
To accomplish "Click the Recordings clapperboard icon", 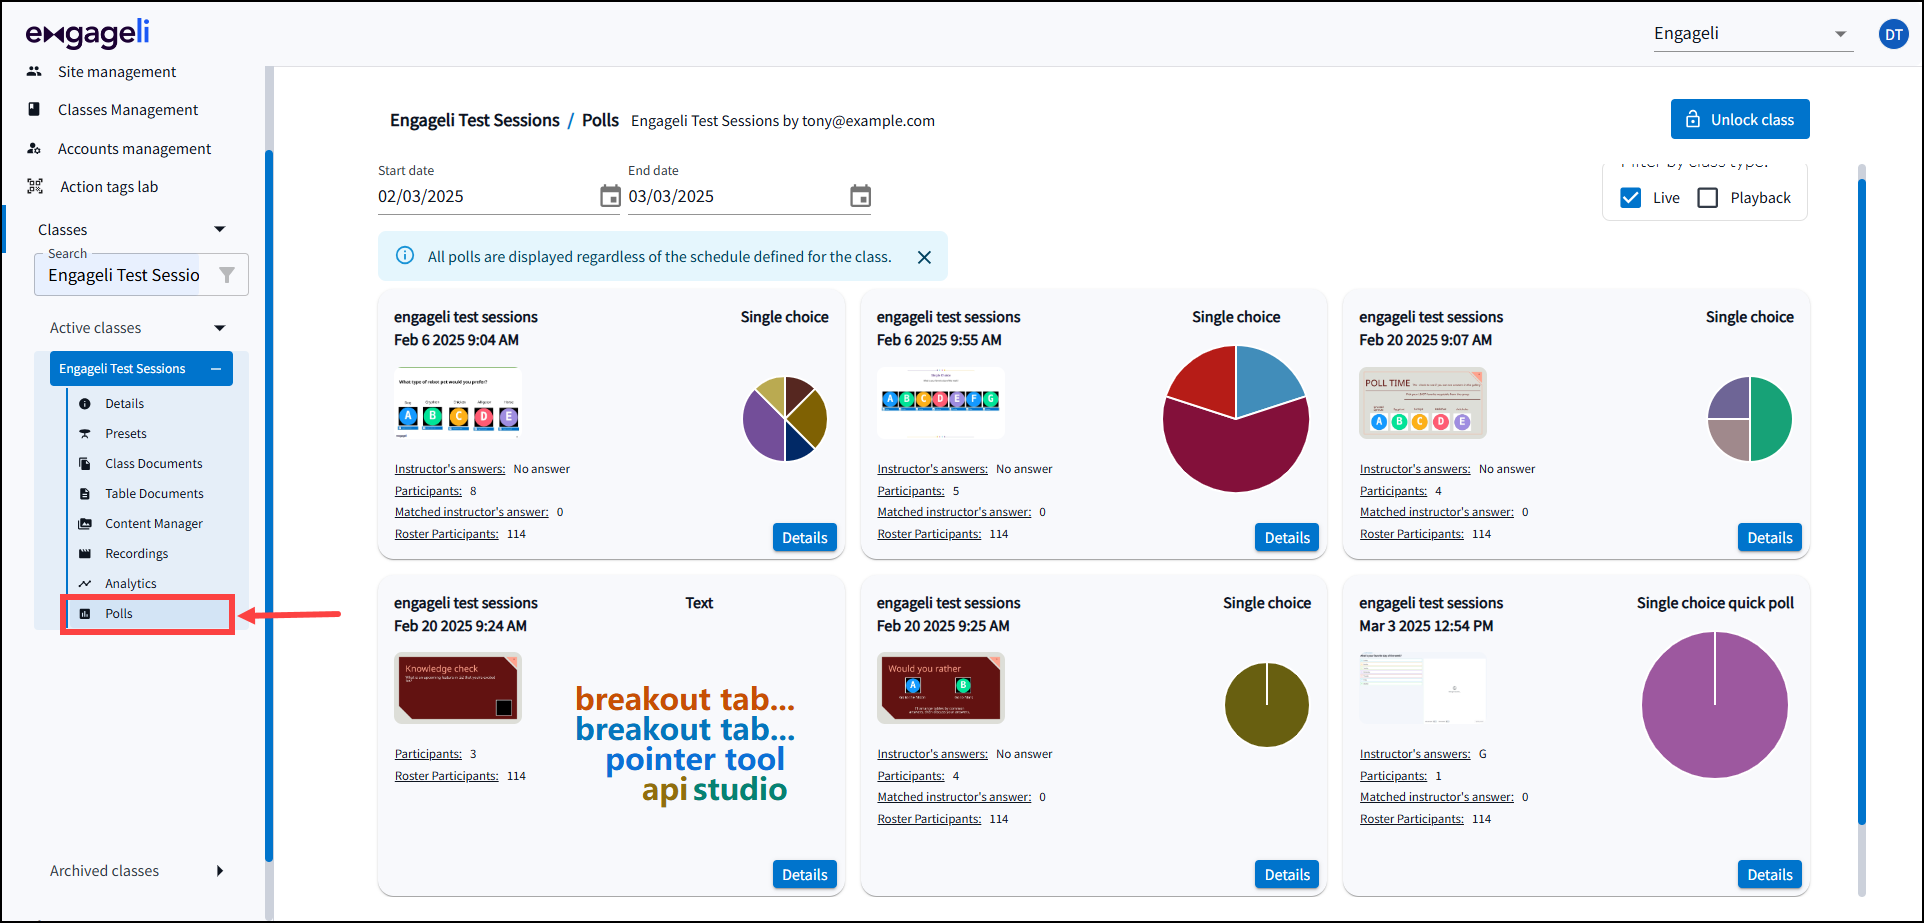I will (85, 554).
